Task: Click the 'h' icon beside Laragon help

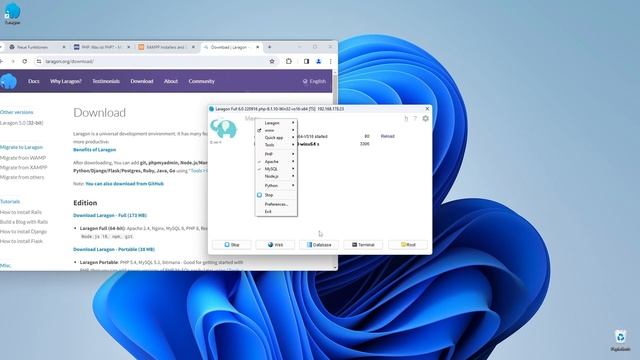Action: pos(406,118)
